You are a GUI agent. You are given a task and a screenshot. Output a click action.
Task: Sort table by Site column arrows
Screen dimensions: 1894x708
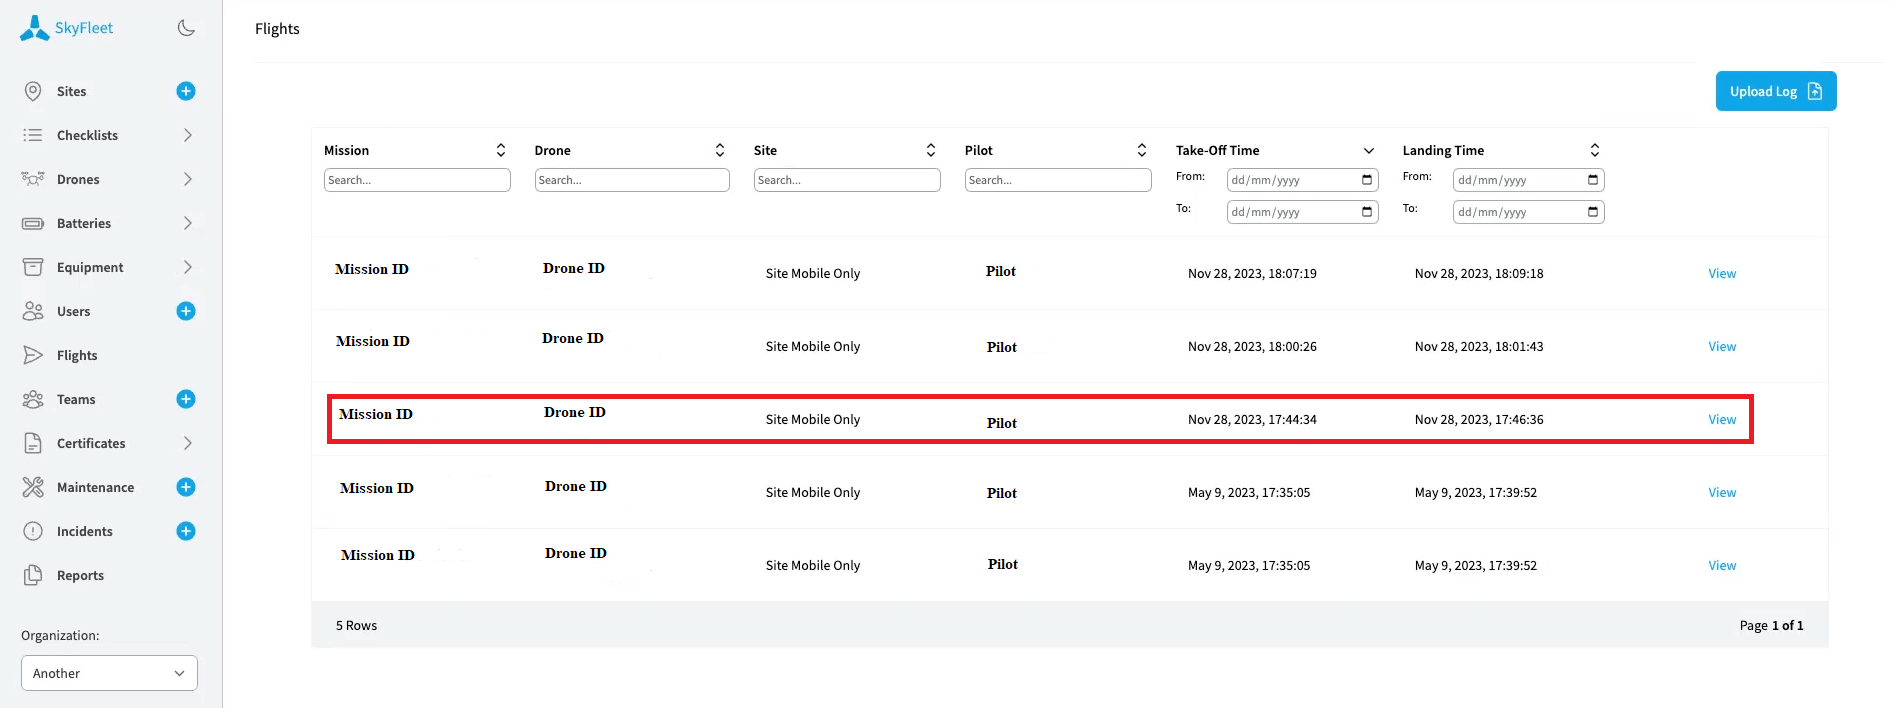point(931,150)
